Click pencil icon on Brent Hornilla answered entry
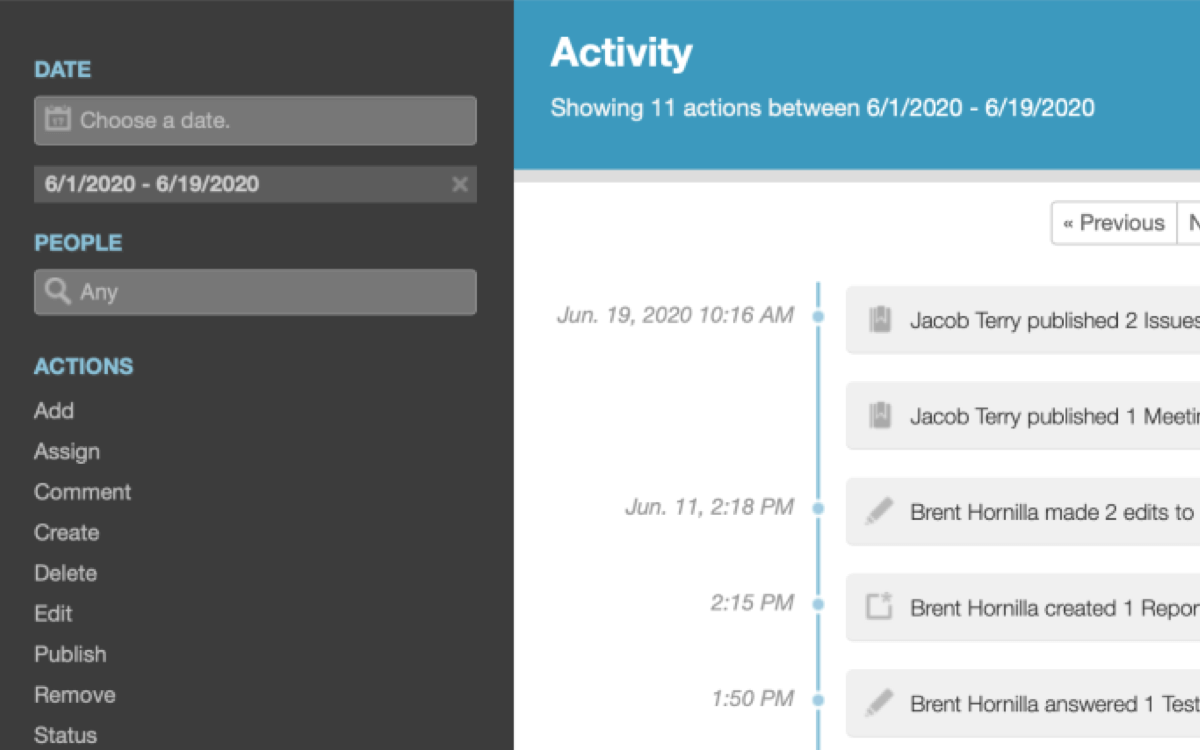The width and height of the screenshot is (1200, 750). [x=879, y=703]
